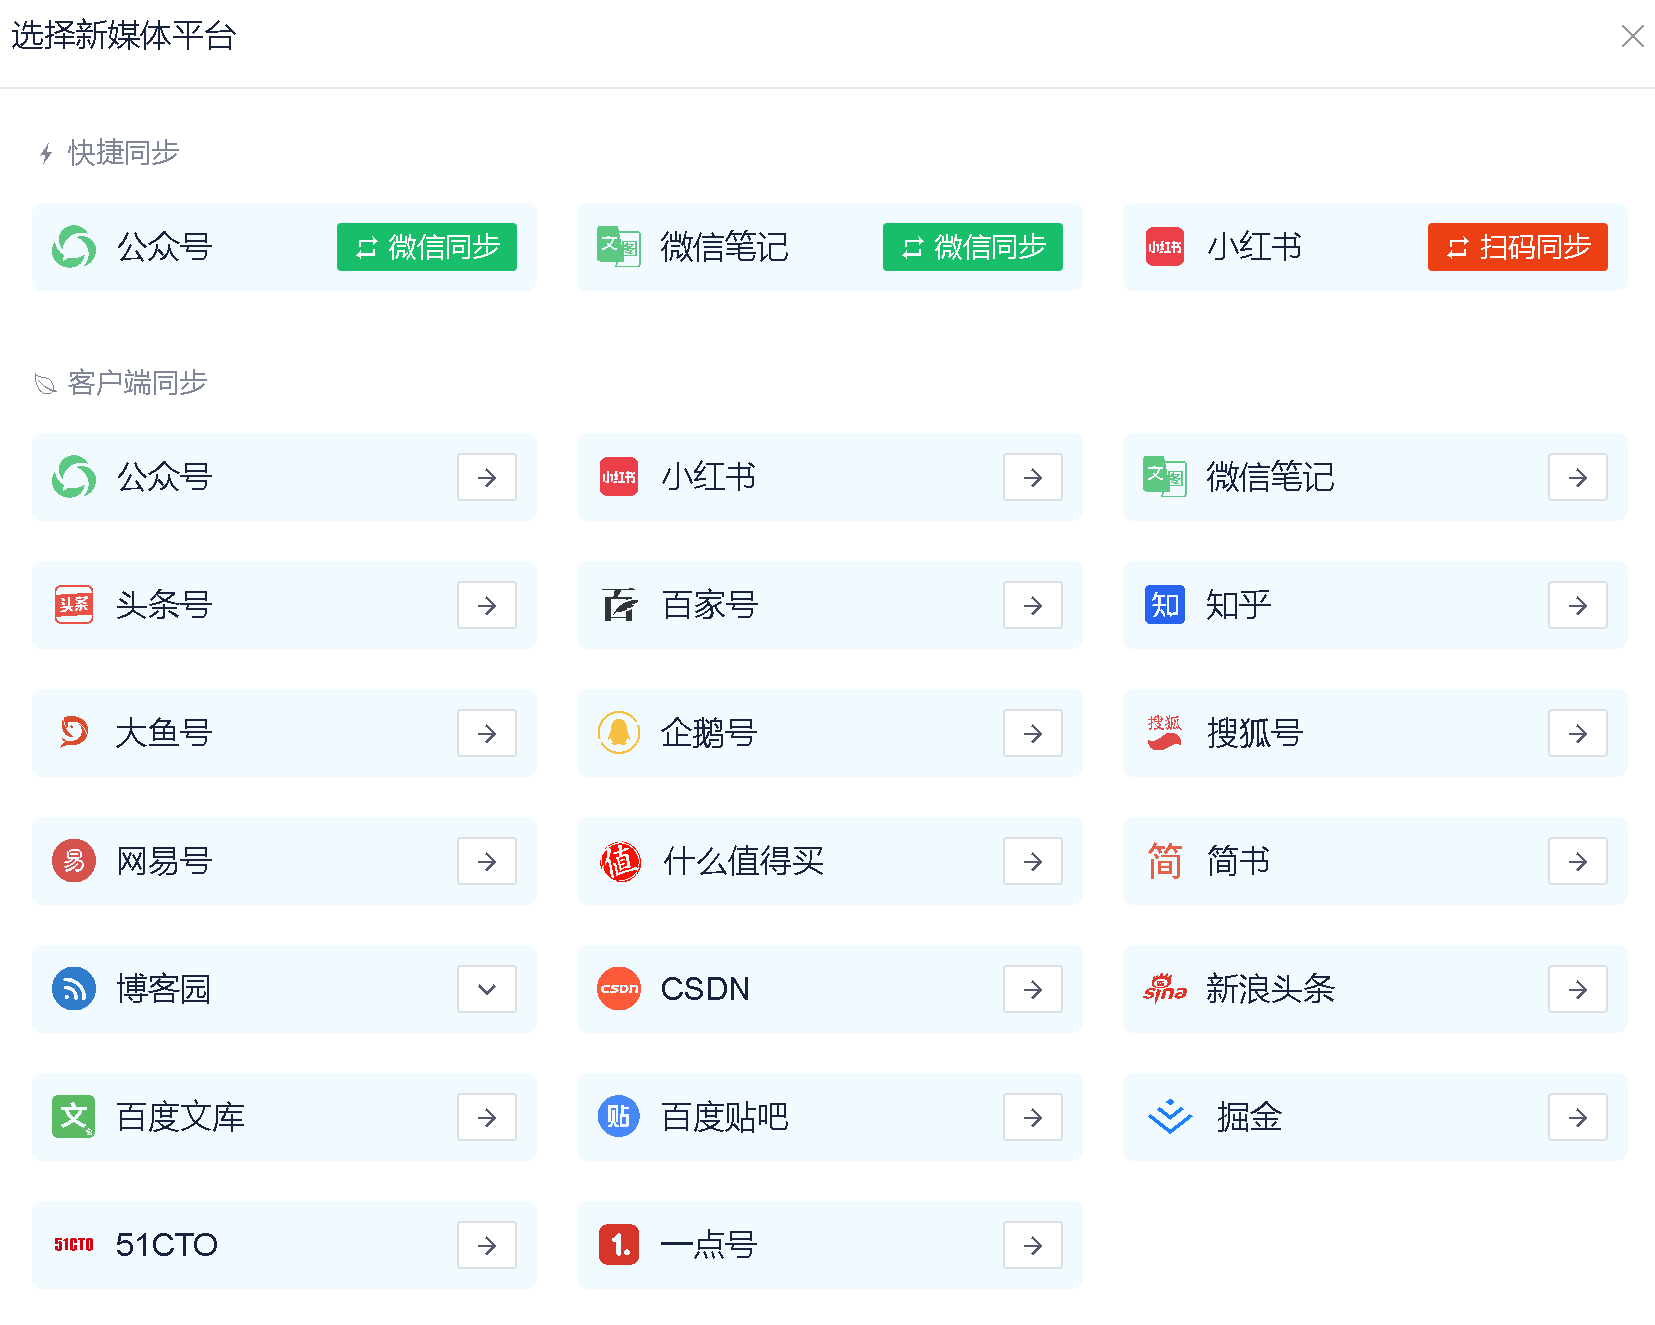Click the 一点号 red icon

tap(619, 1245)
